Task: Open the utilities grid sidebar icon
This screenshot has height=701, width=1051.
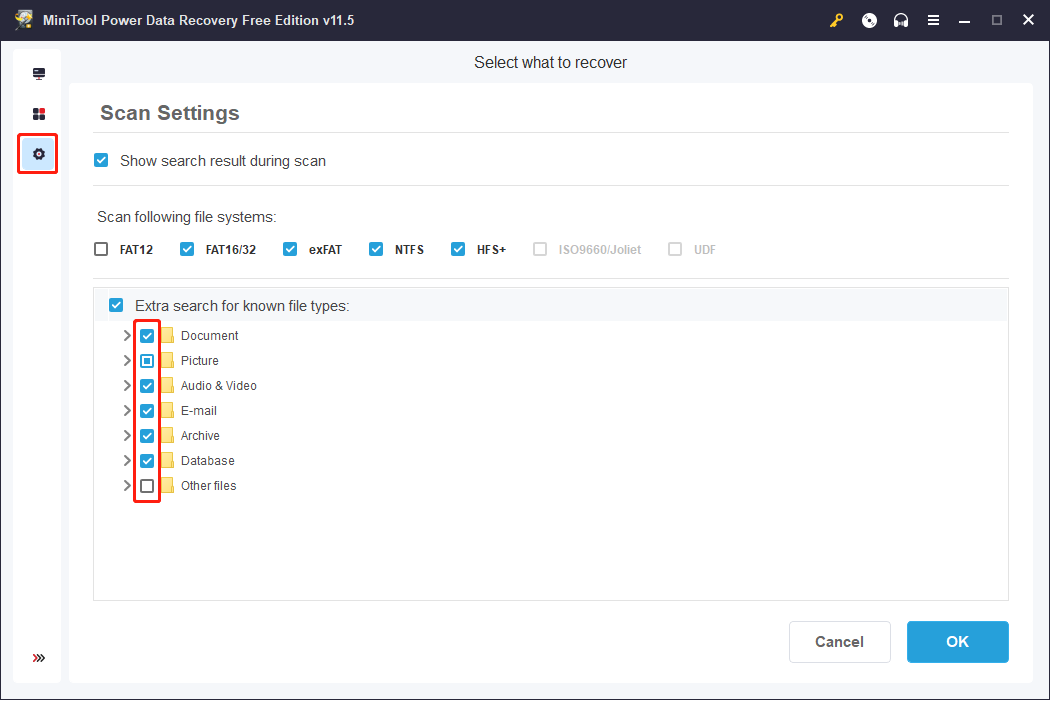Action: pos(39,114)
